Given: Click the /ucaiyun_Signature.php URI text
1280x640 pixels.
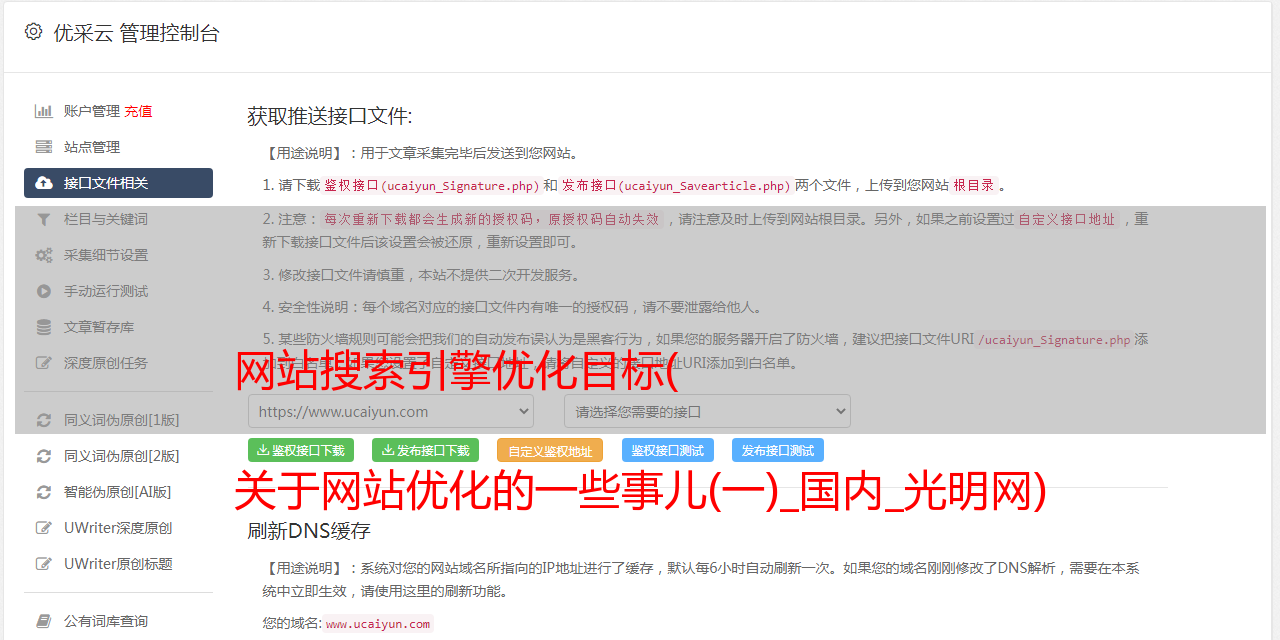Looking at the screenshot, I should [1054, 340].
